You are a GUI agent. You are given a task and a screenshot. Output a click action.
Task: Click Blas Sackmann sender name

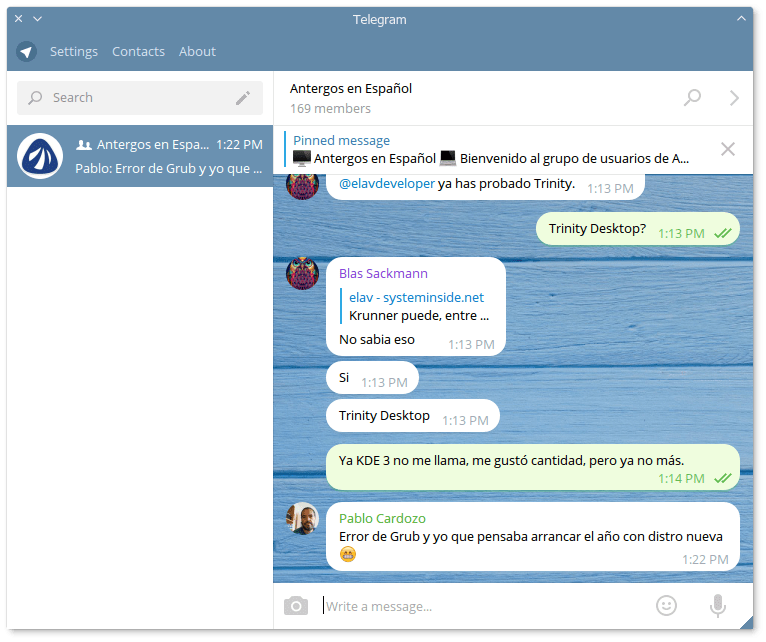tap(383, 274)
